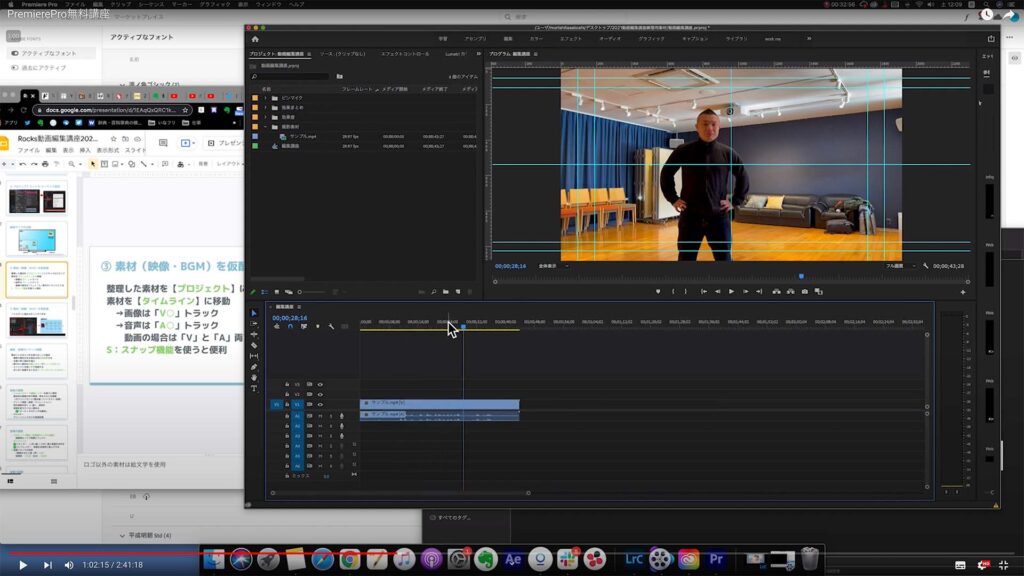Viewport: 1024px width, 576px height.
Task: Select the Razor tool in the tools panel
Action: tap(254, 345)
